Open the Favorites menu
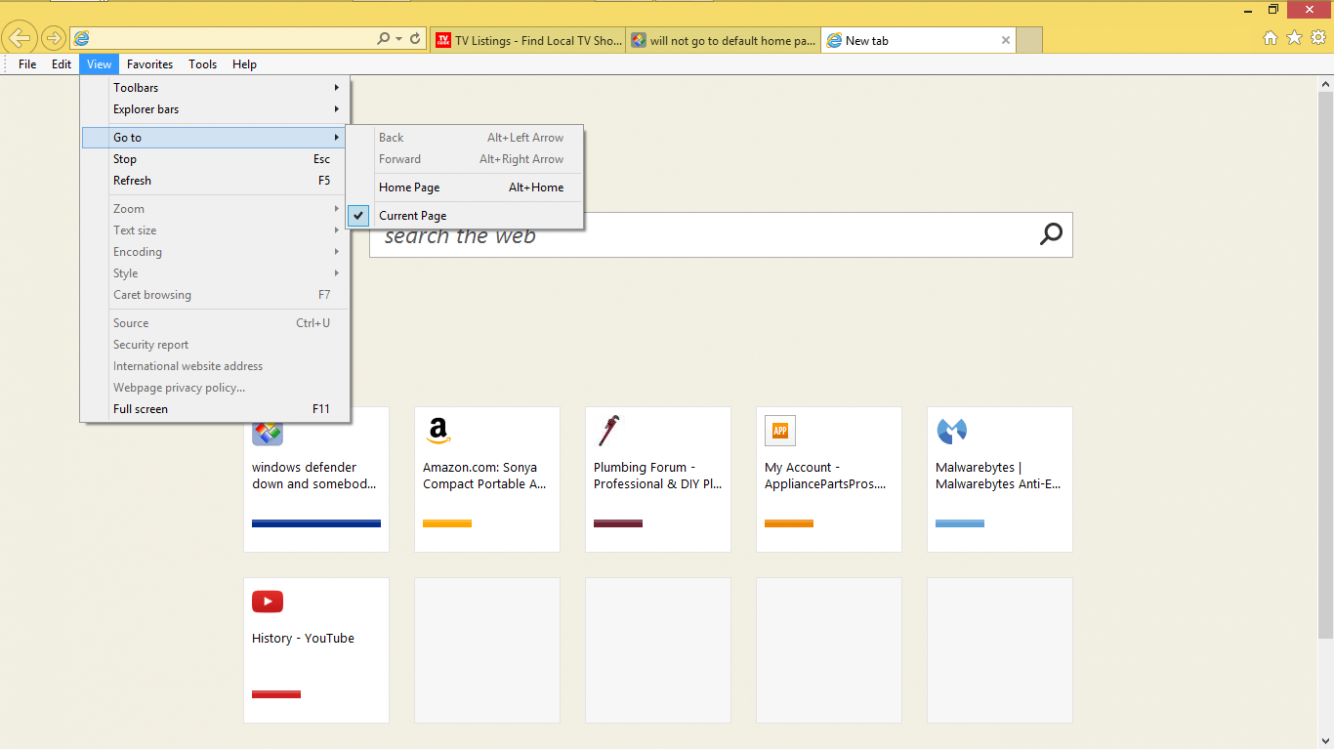The image size is (1334, 750). click(150, 64)
